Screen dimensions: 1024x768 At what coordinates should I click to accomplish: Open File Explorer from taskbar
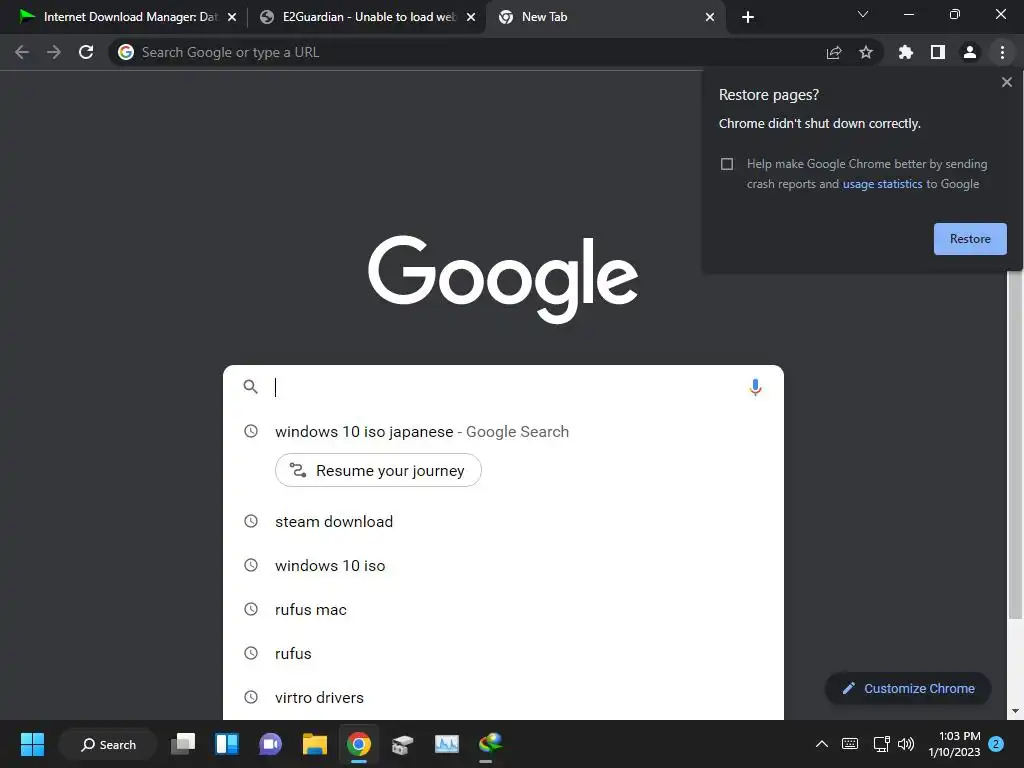click(315, 744)
